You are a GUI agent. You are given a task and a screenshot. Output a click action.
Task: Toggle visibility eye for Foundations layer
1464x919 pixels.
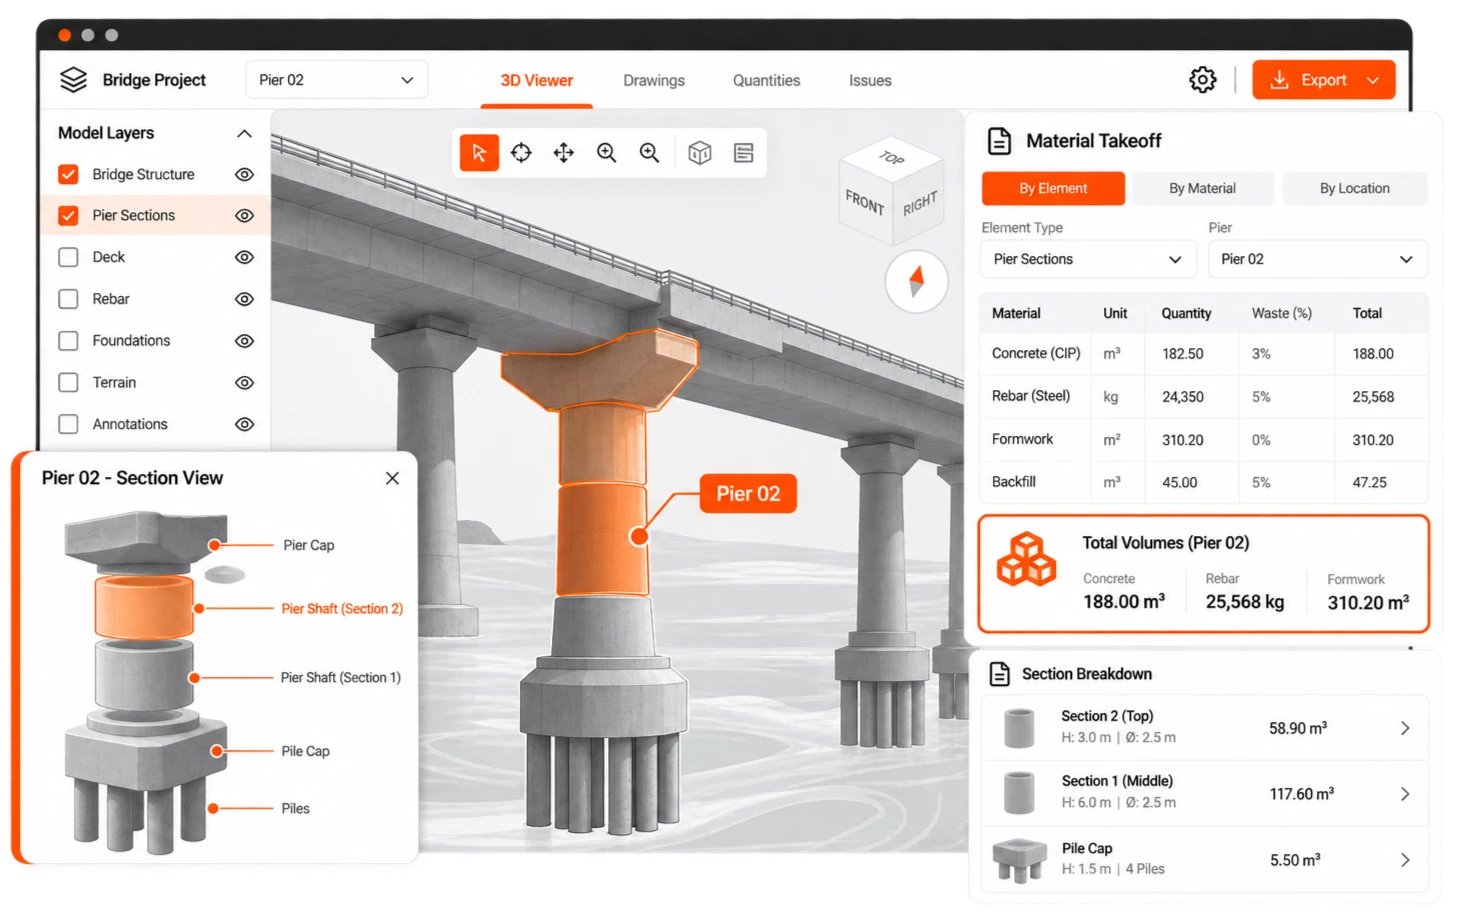pyautogui.click(x=244, y=341)
